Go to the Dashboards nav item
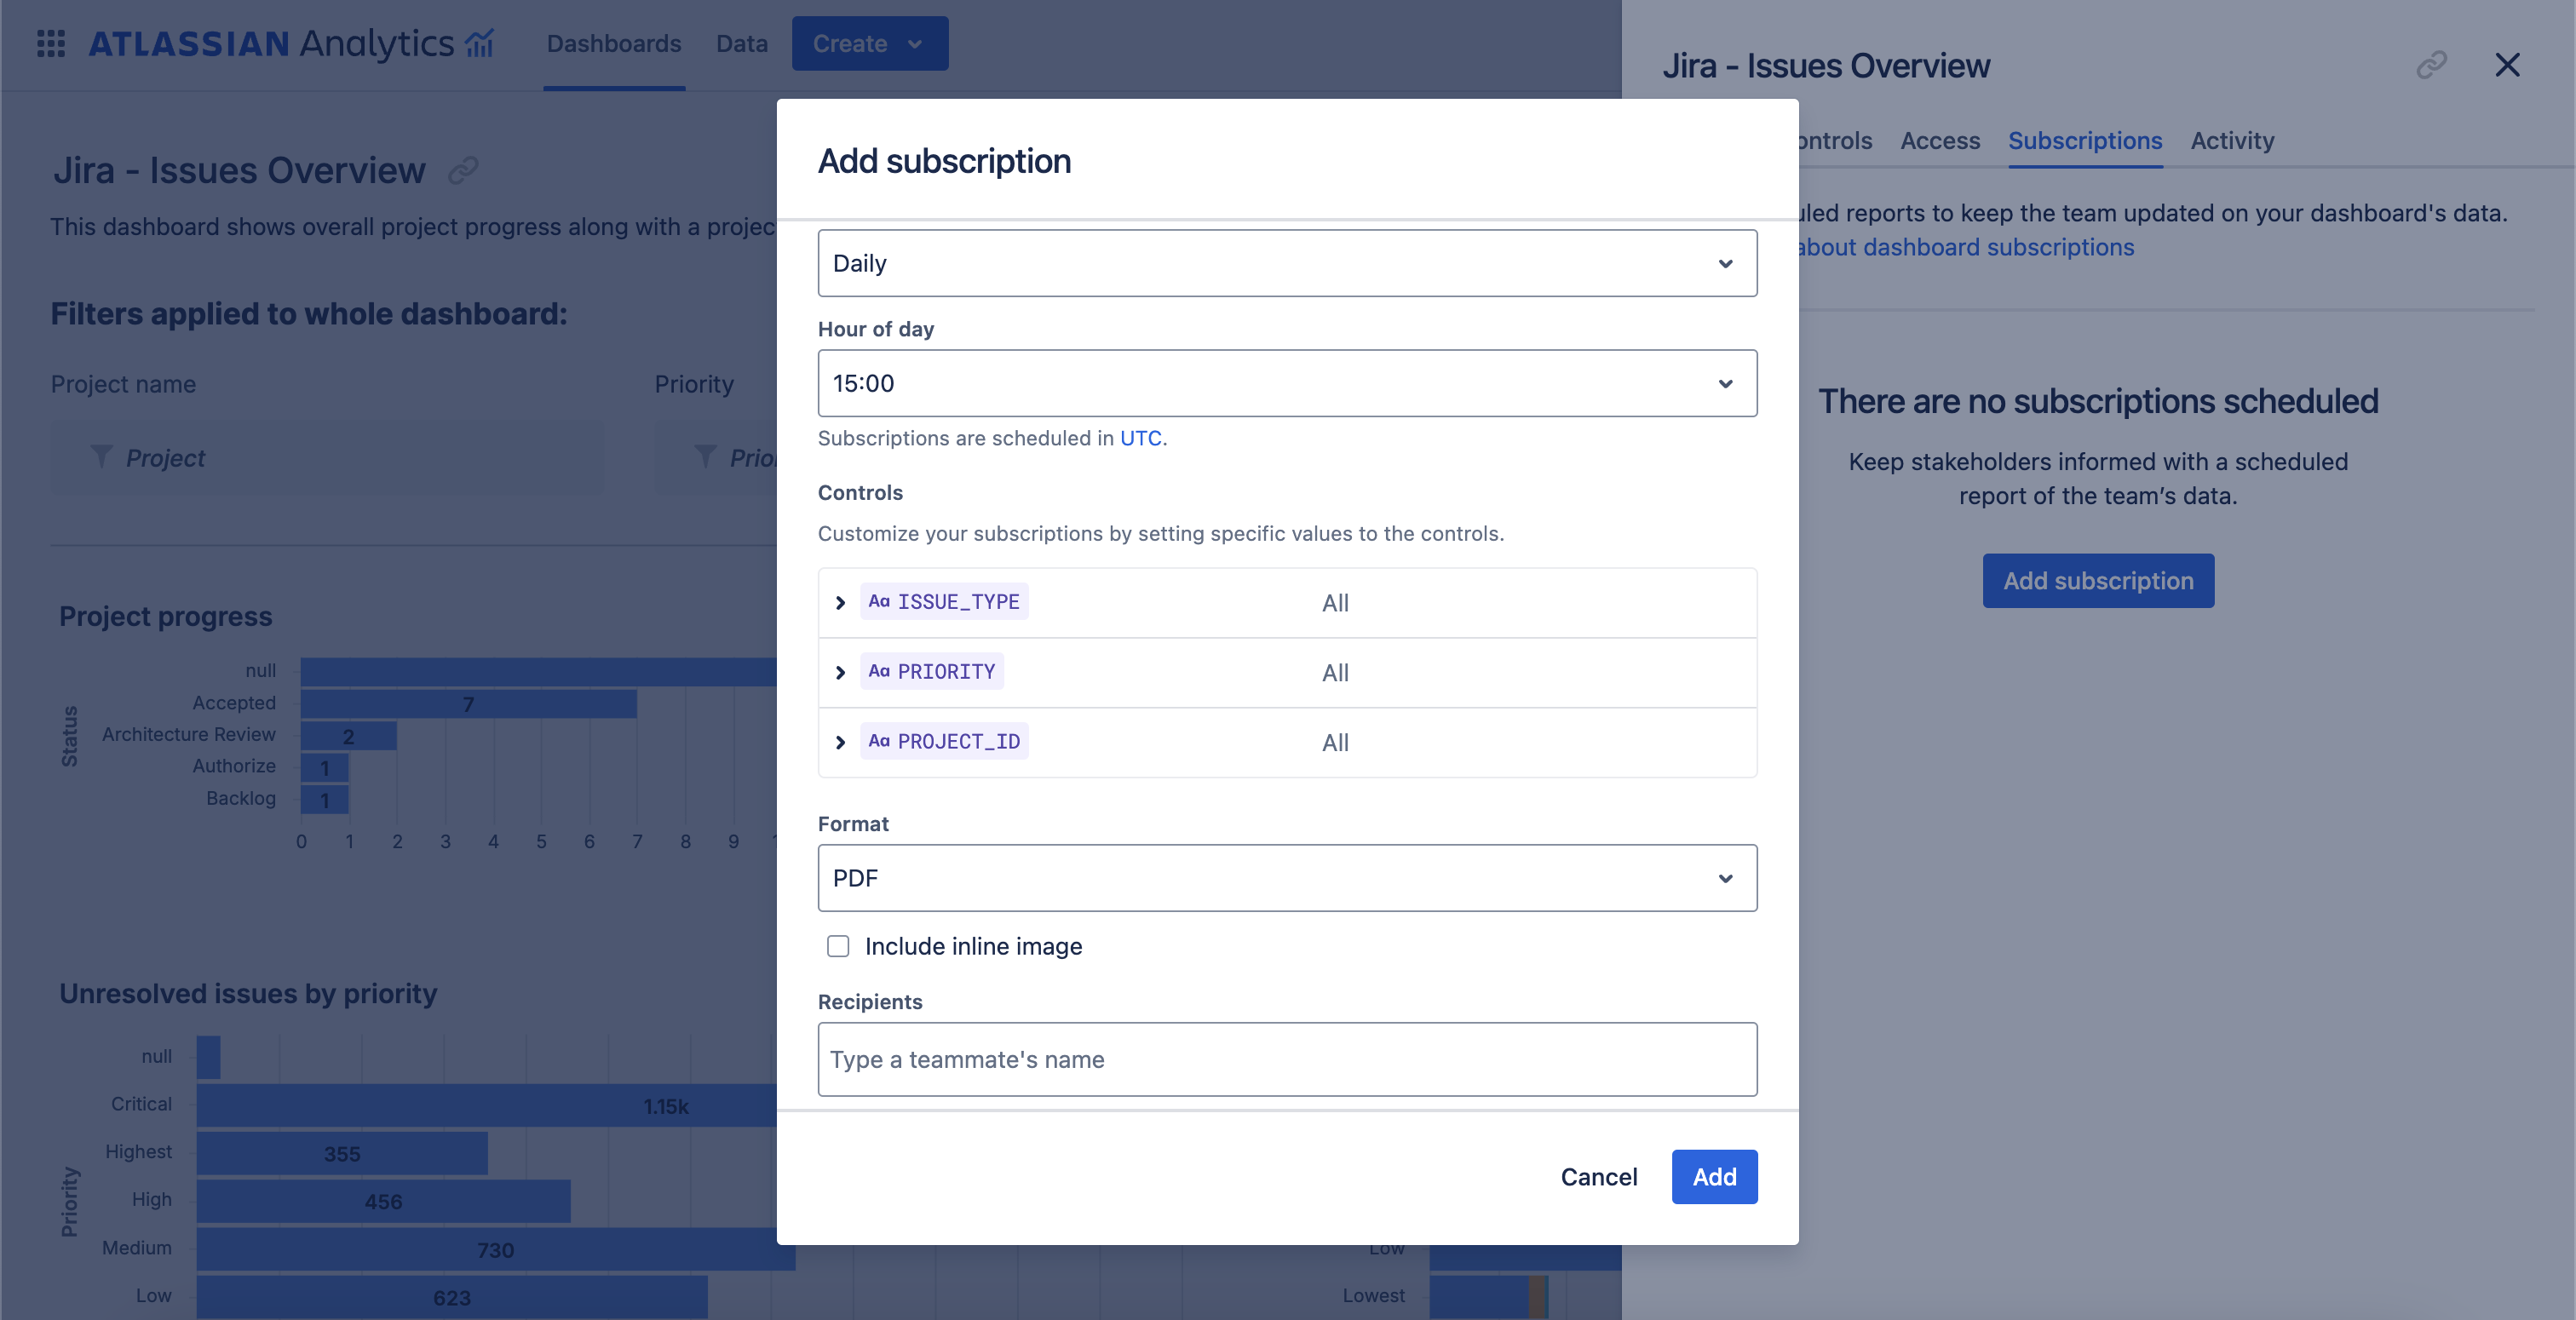The width and height of the screenshot is (2576, 1320). 613,43
